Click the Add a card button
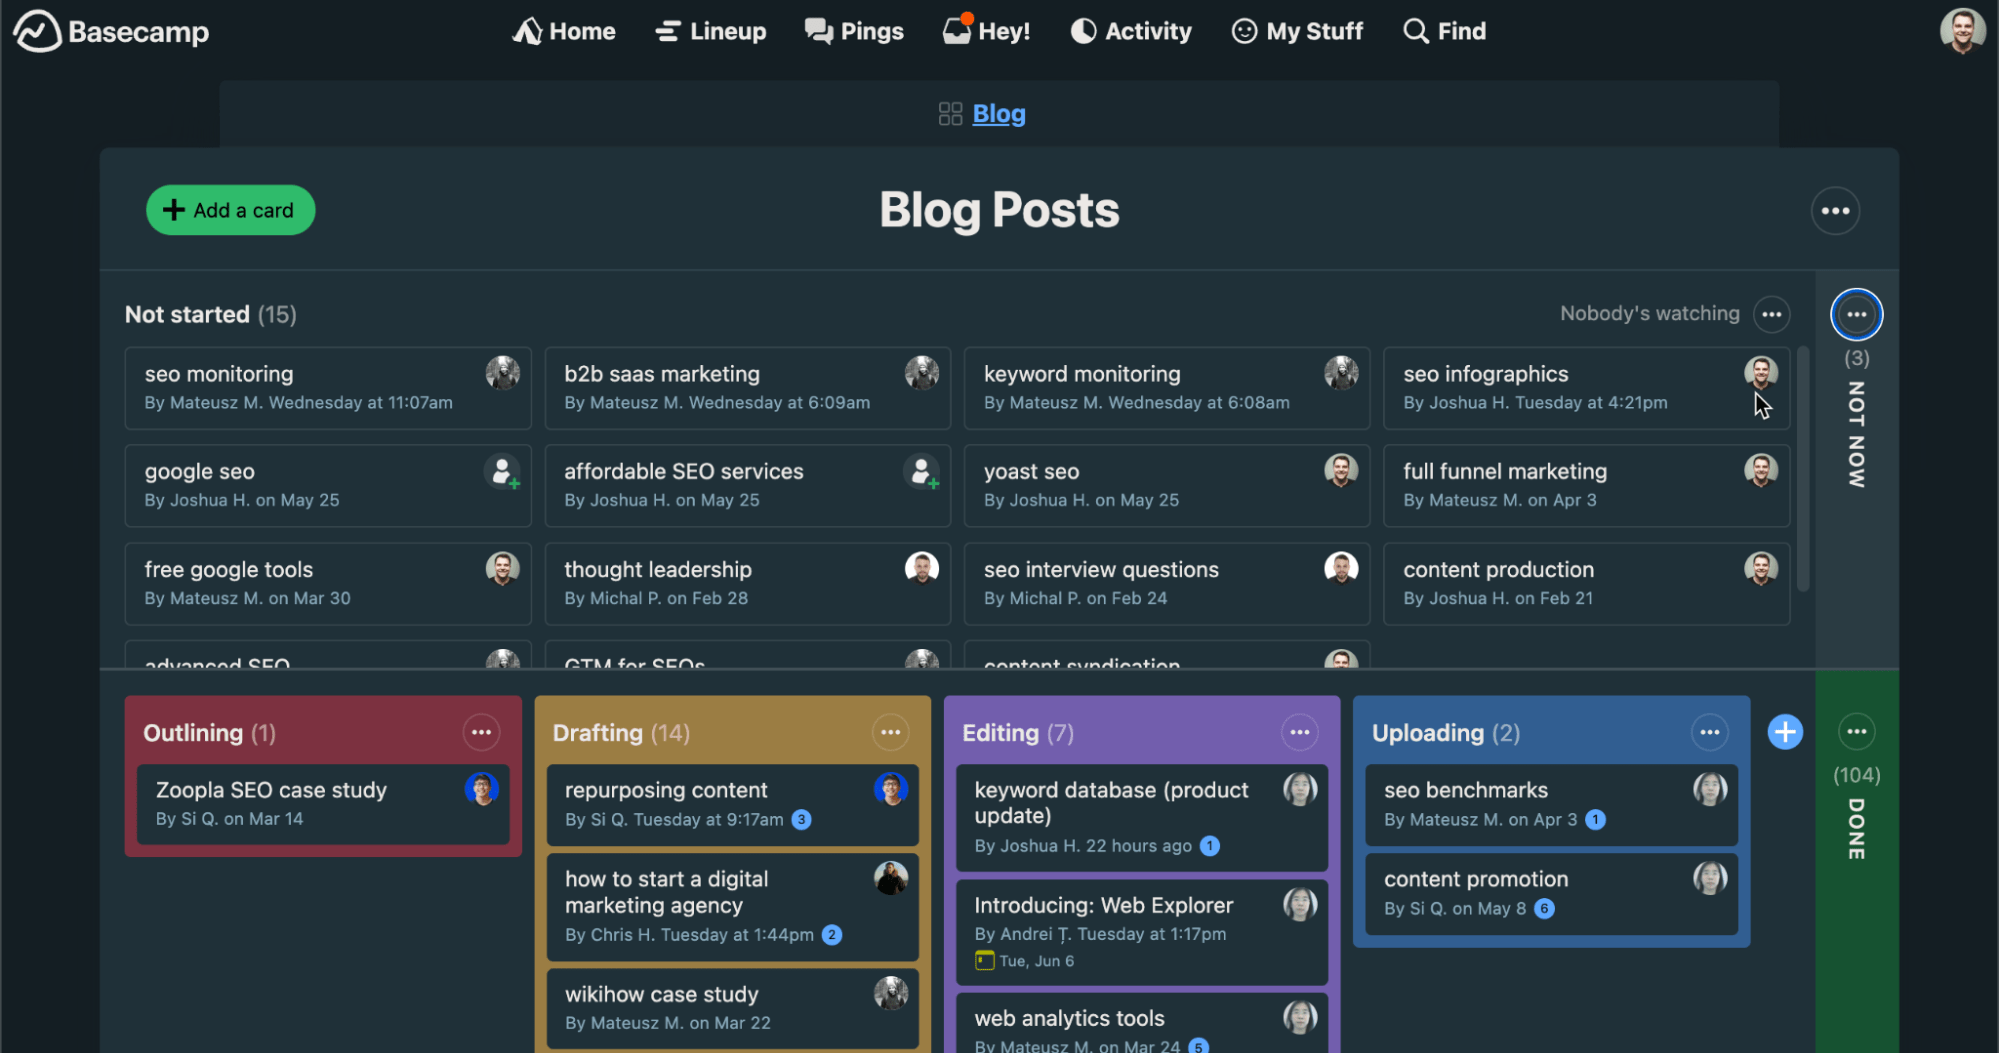The image size is (1999, 1054). coord(231,210)
